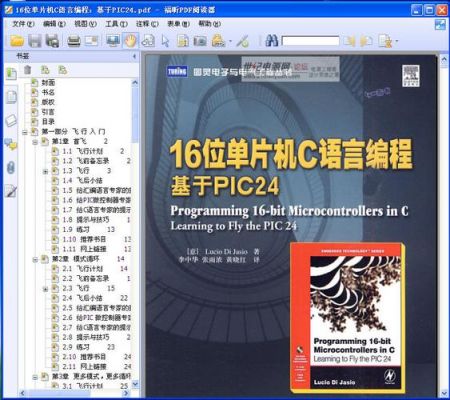
Task: Open the 帮助(H) menu
Action: 209,24
